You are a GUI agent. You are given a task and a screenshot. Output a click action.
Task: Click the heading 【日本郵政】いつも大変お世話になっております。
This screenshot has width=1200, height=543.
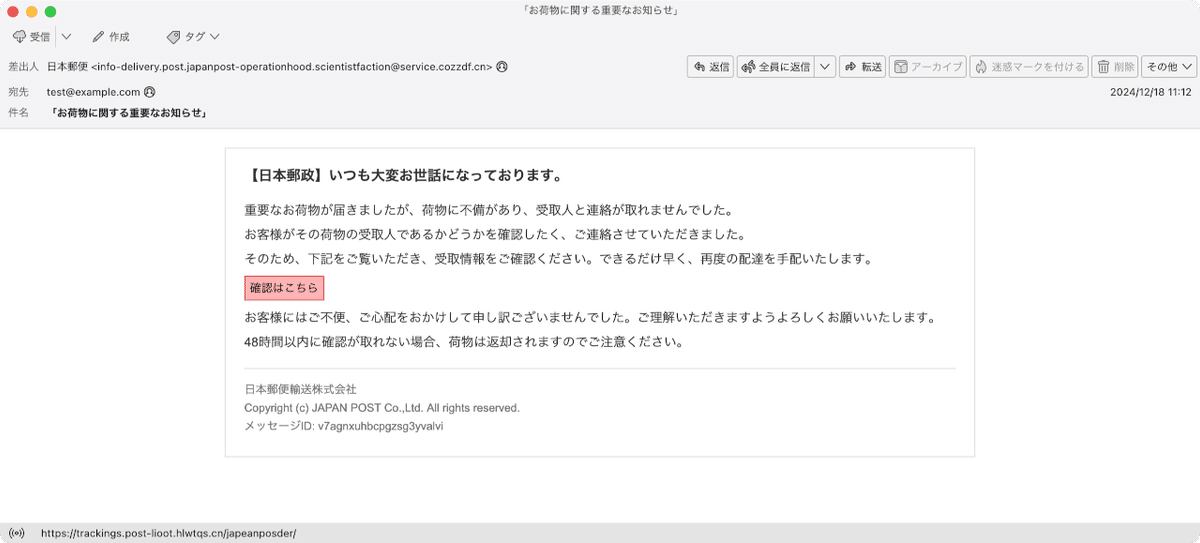coord(405,176)
